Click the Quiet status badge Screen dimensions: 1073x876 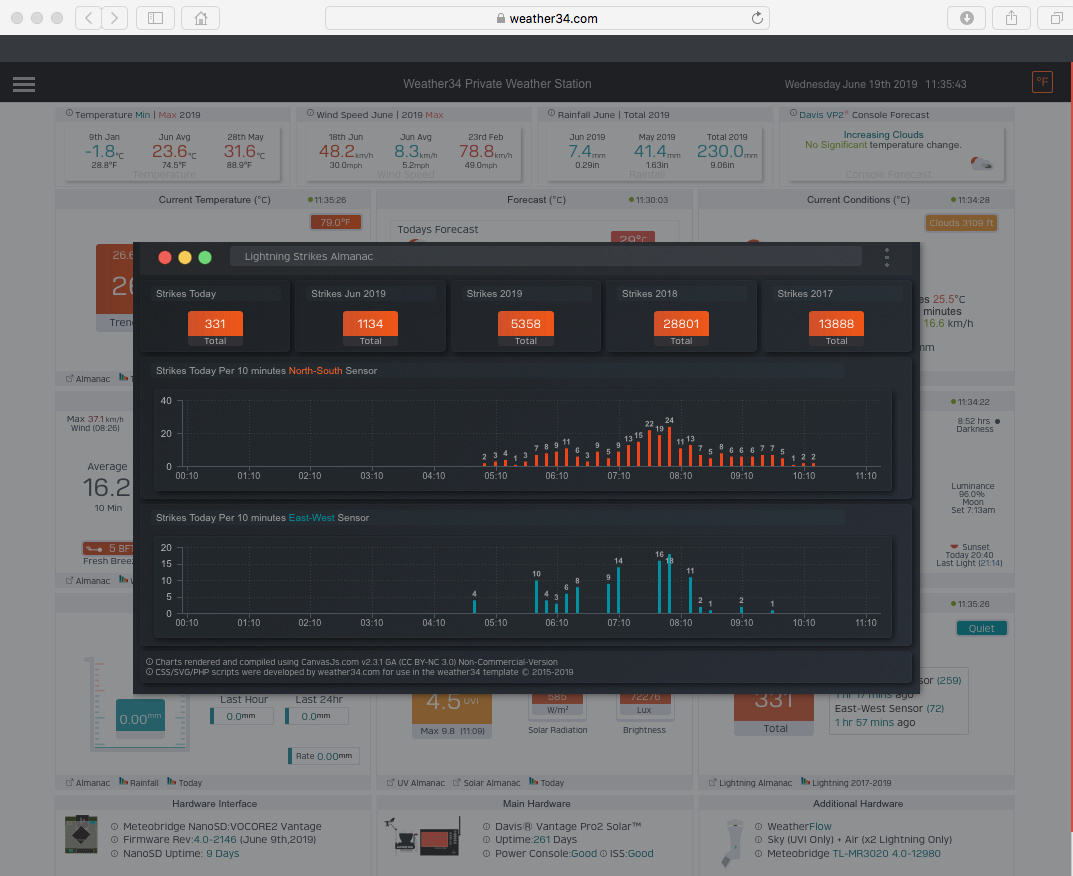(x=981, y=628)
